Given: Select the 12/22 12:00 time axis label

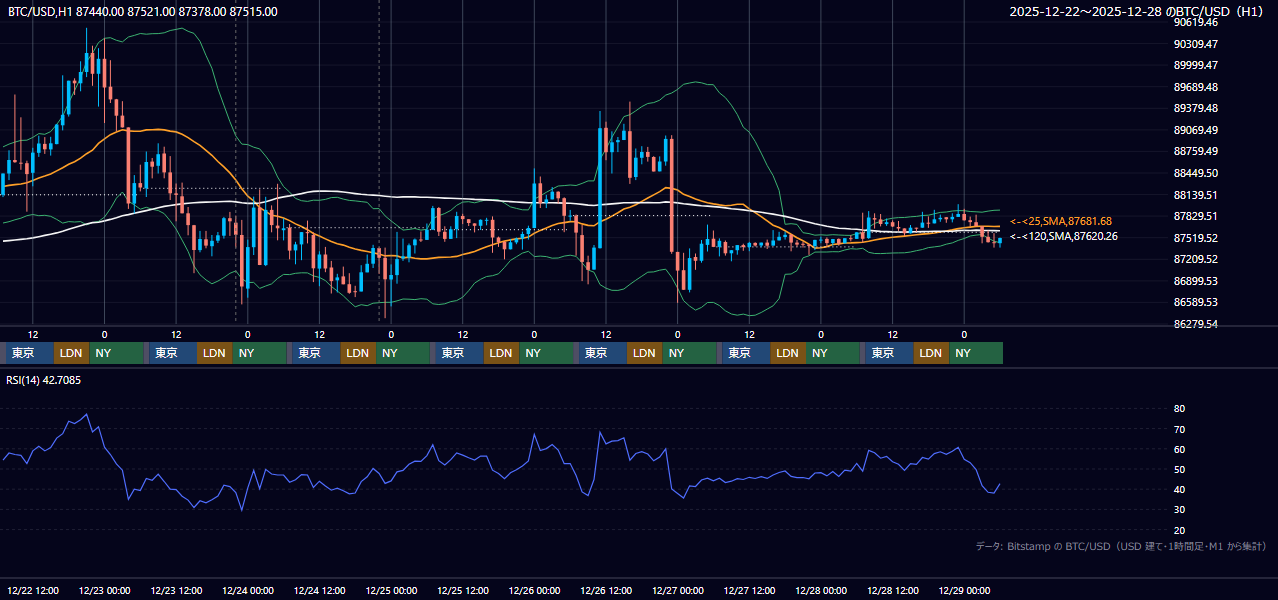Looking at the screenshot, I should (33, 591).
